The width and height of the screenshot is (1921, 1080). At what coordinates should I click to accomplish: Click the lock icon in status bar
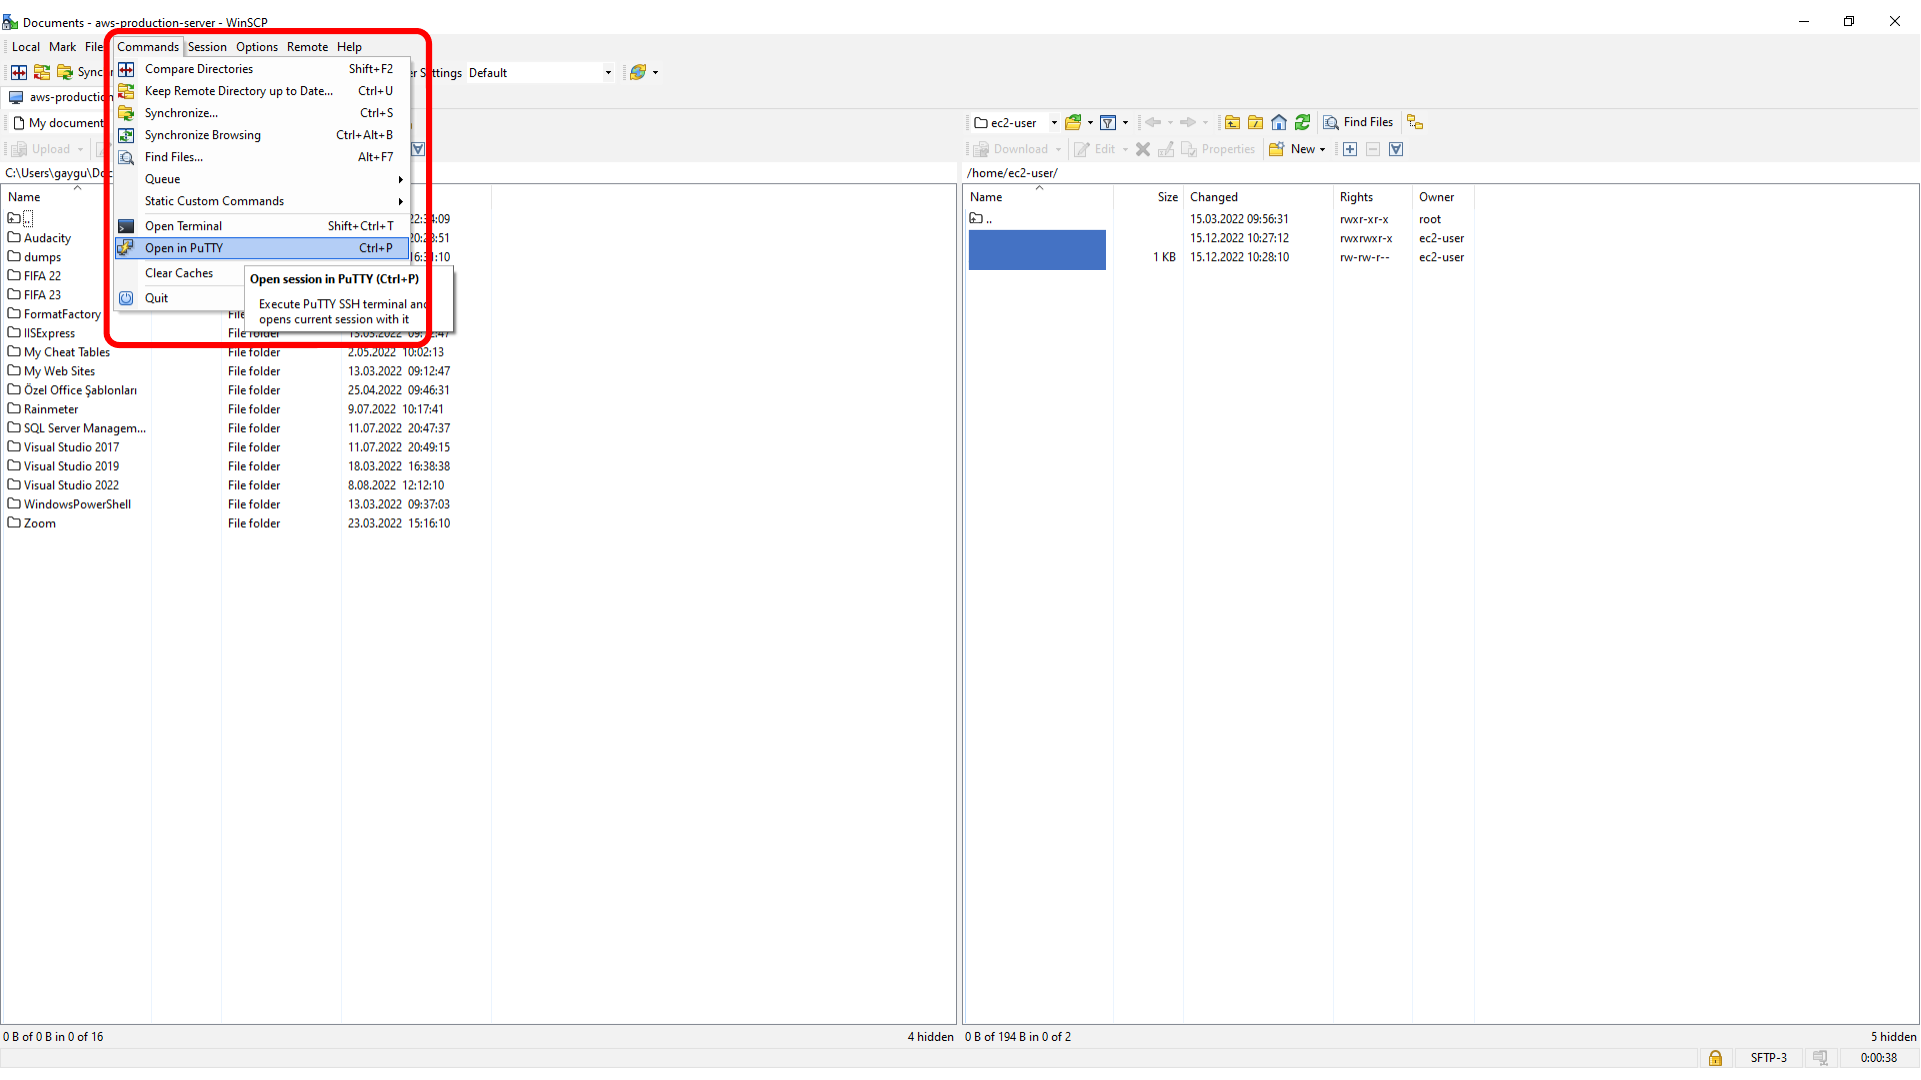click(x=1715, y=1058)
